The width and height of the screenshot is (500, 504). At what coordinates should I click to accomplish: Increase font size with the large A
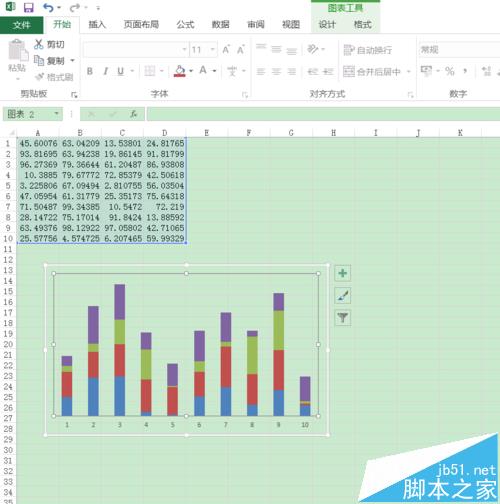[x=226, y=50]
